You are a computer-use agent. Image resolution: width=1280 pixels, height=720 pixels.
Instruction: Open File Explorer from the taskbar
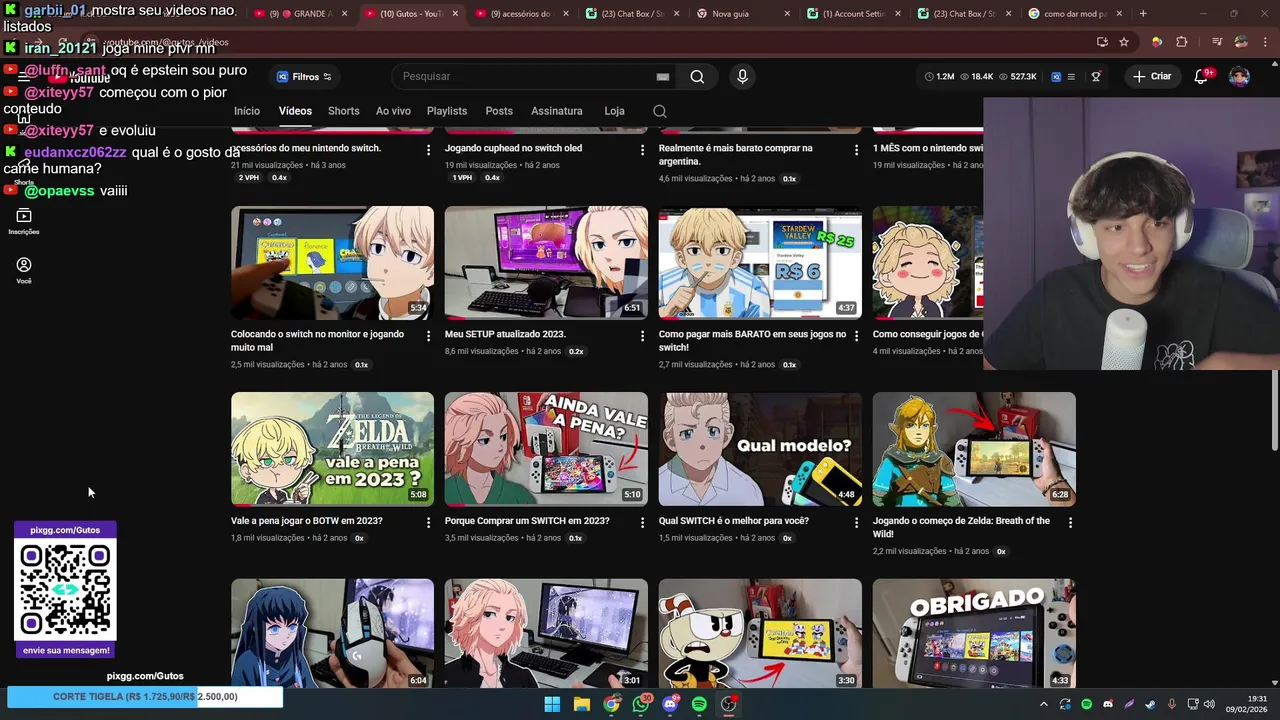coord(582,704)
